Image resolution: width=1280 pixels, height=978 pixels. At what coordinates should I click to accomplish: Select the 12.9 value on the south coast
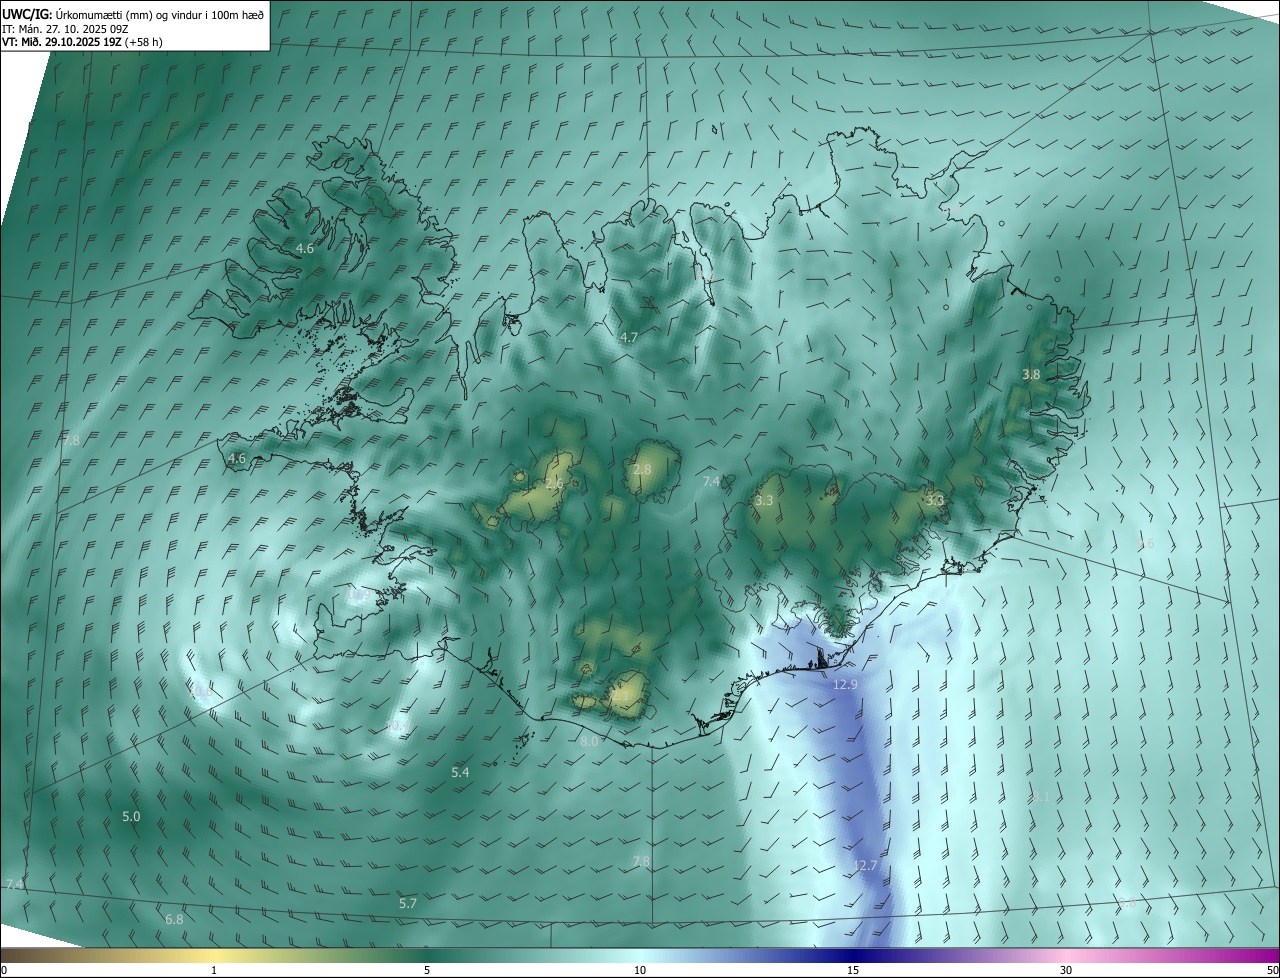pos(845,684)
